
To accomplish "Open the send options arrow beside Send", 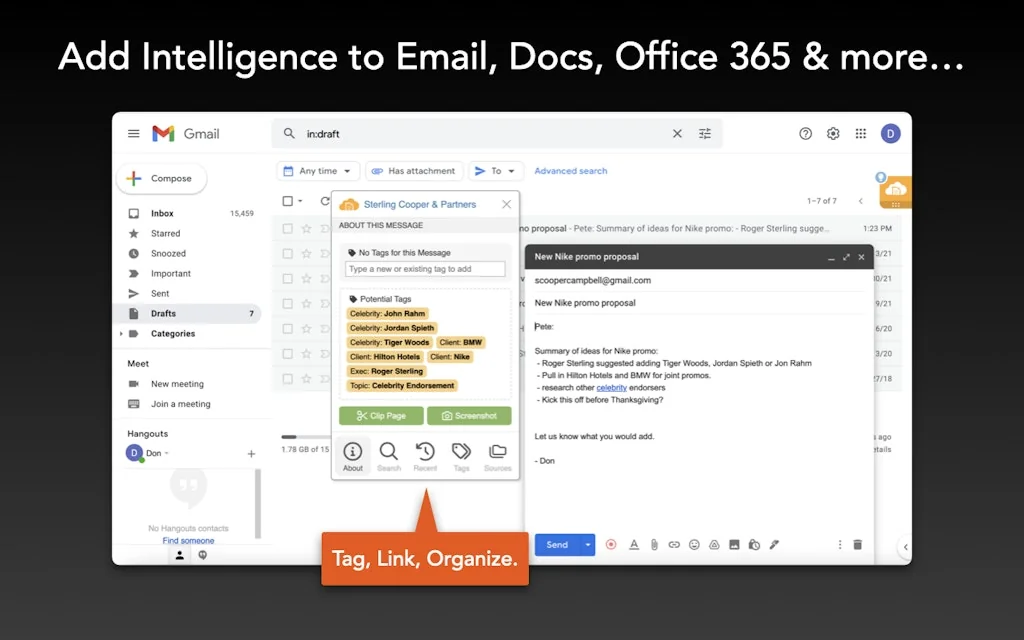I will pos(588,545).
